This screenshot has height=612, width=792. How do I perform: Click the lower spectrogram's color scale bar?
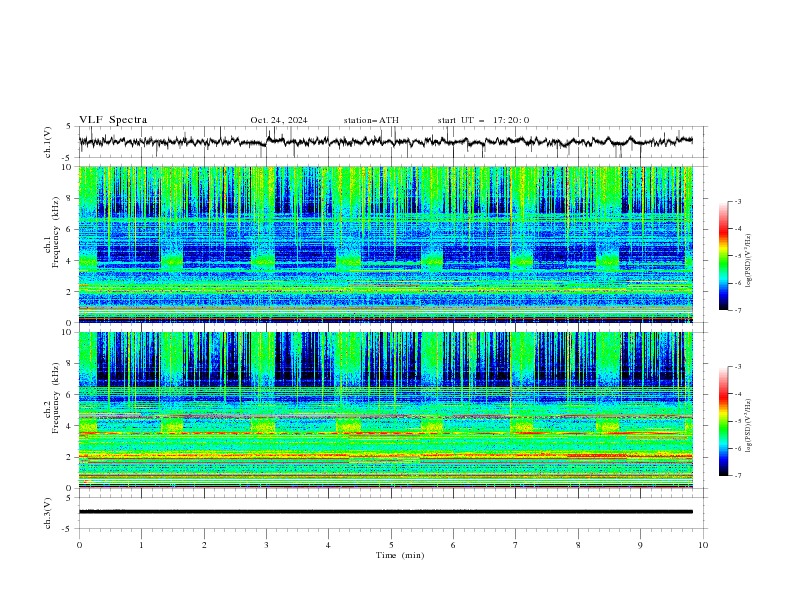pyautogui.click(x=723, y=421)
